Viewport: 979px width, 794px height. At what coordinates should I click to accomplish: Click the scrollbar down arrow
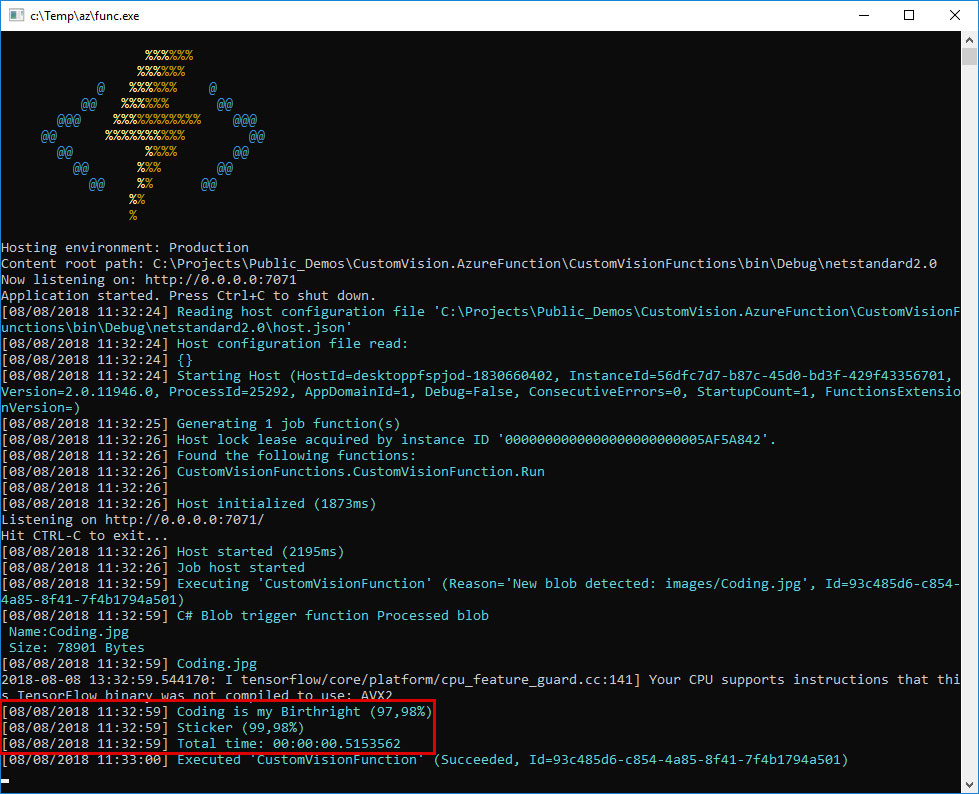click(969, 785)
